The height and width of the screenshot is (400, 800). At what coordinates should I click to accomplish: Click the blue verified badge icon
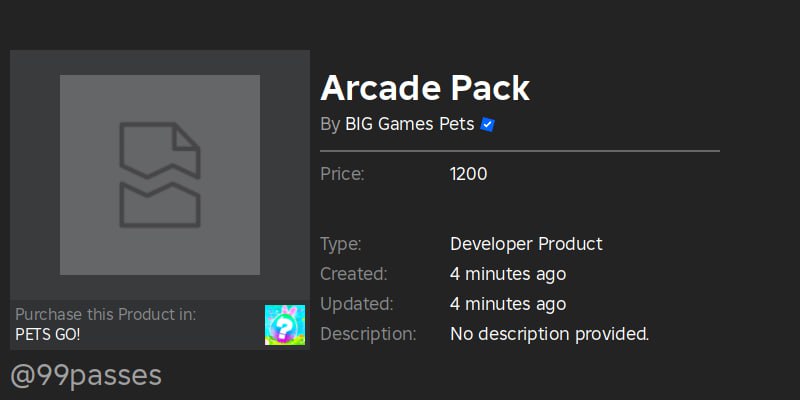point(487,124)
